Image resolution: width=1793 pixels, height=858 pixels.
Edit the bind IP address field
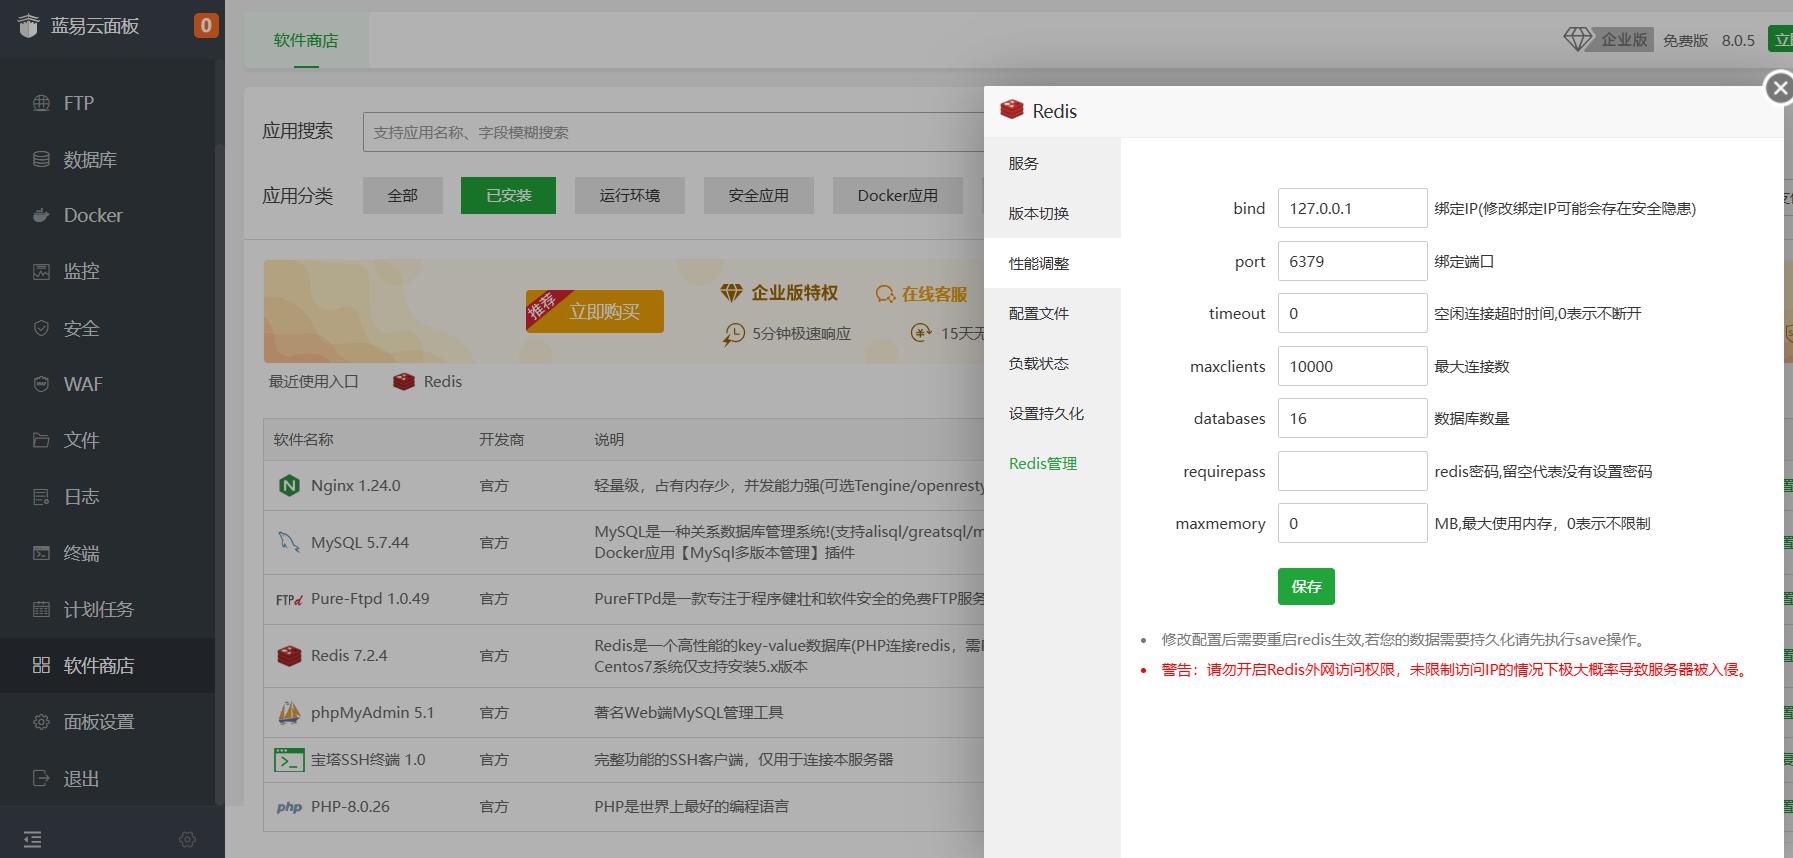1352,208
